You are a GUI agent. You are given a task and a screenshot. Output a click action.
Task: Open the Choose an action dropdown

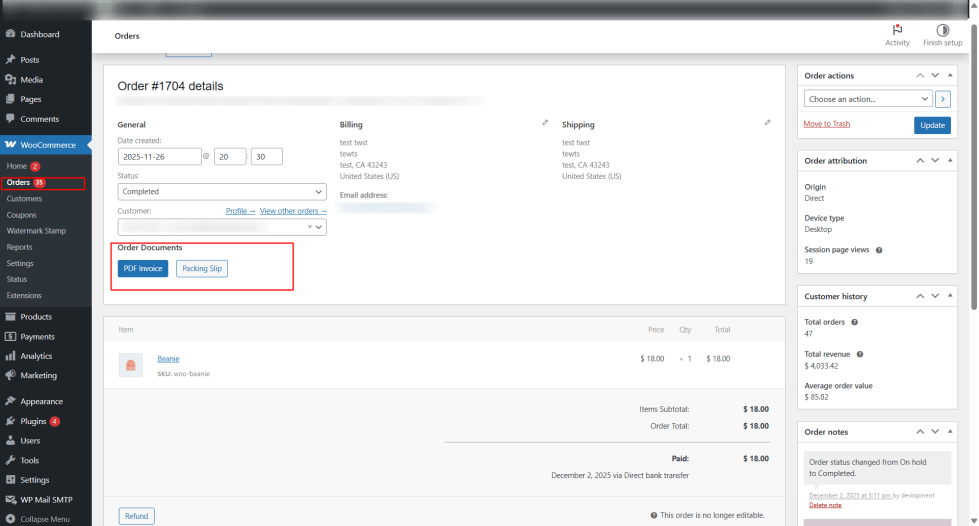pyautogui.click(x=868, y=99)
